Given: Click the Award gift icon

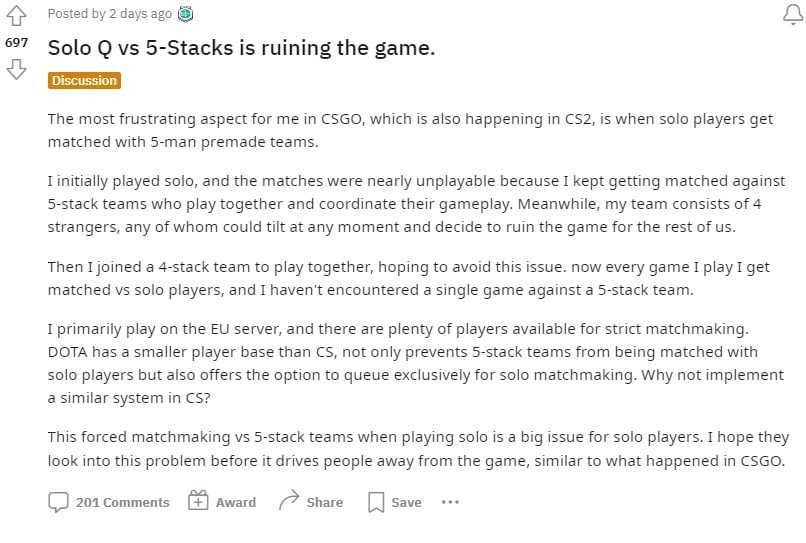Looking at the screenshot, I should pos(198,500).
